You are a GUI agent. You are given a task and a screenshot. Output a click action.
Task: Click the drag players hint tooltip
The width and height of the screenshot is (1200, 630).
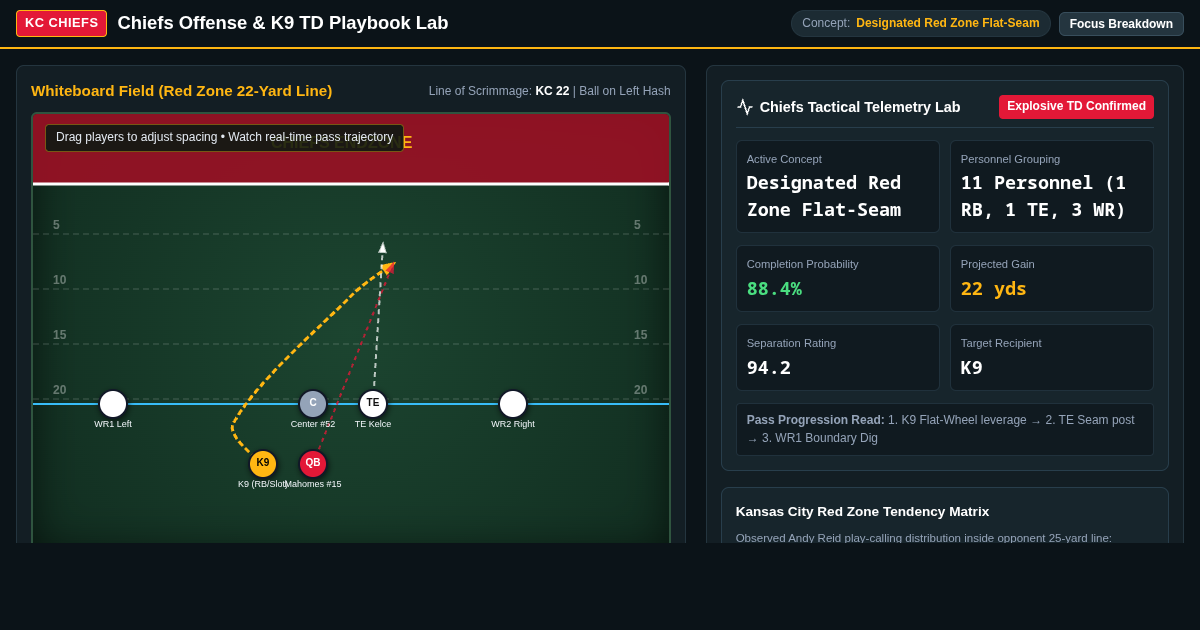[224, 138]
